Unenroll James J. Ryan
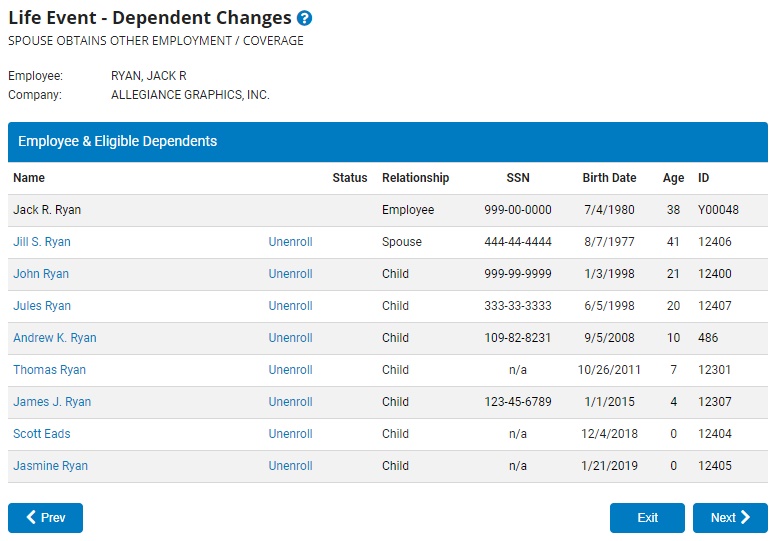Screen dimensions: 777x541 point(290,402)
